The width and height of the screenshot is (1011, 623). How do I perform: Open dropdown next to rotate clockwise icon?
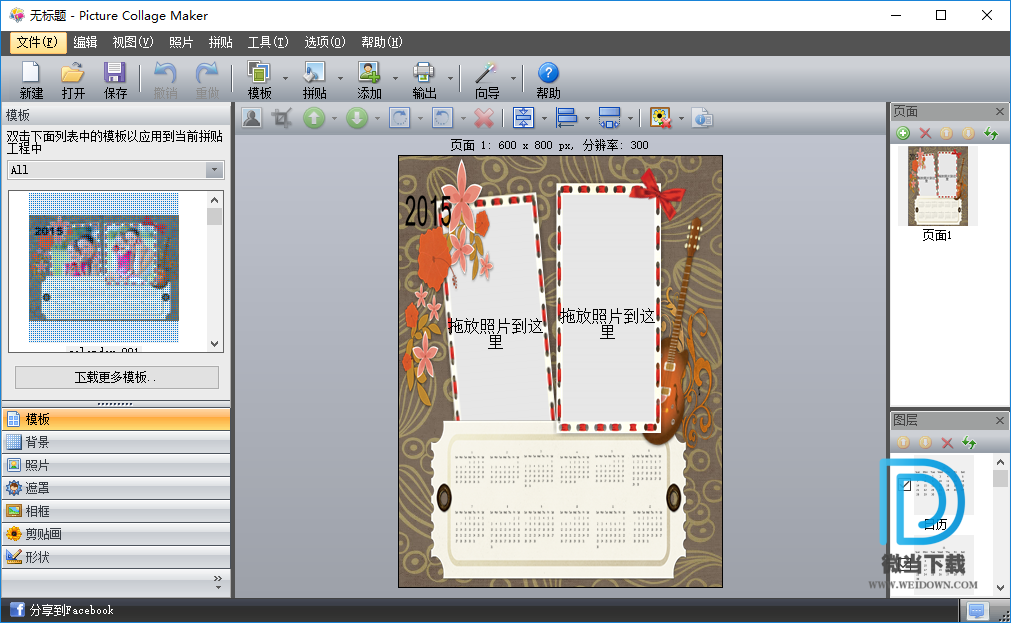coord(420,118)
